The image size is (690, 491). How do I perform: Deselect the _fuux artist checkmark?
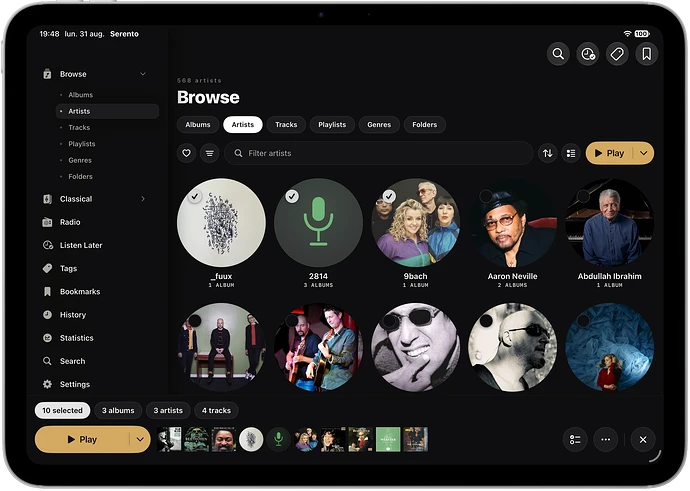(x=195, y=196)
